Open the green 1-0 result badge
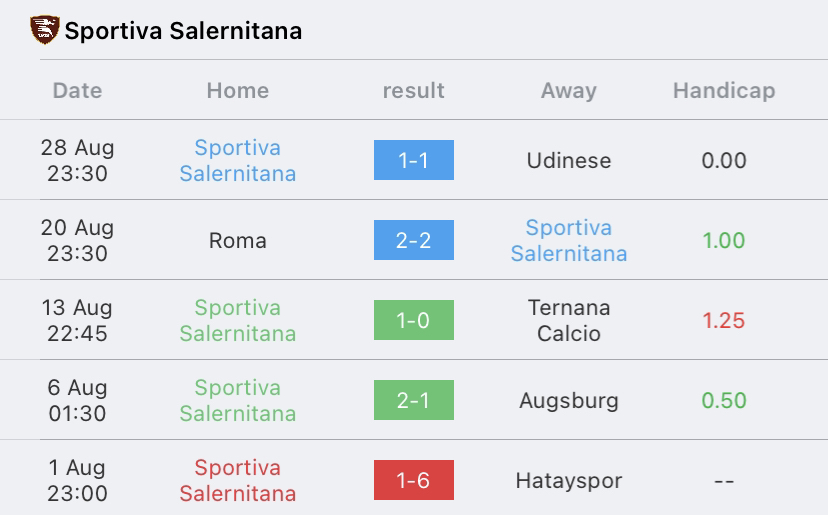Screen dimensions: 828x515 413,320
